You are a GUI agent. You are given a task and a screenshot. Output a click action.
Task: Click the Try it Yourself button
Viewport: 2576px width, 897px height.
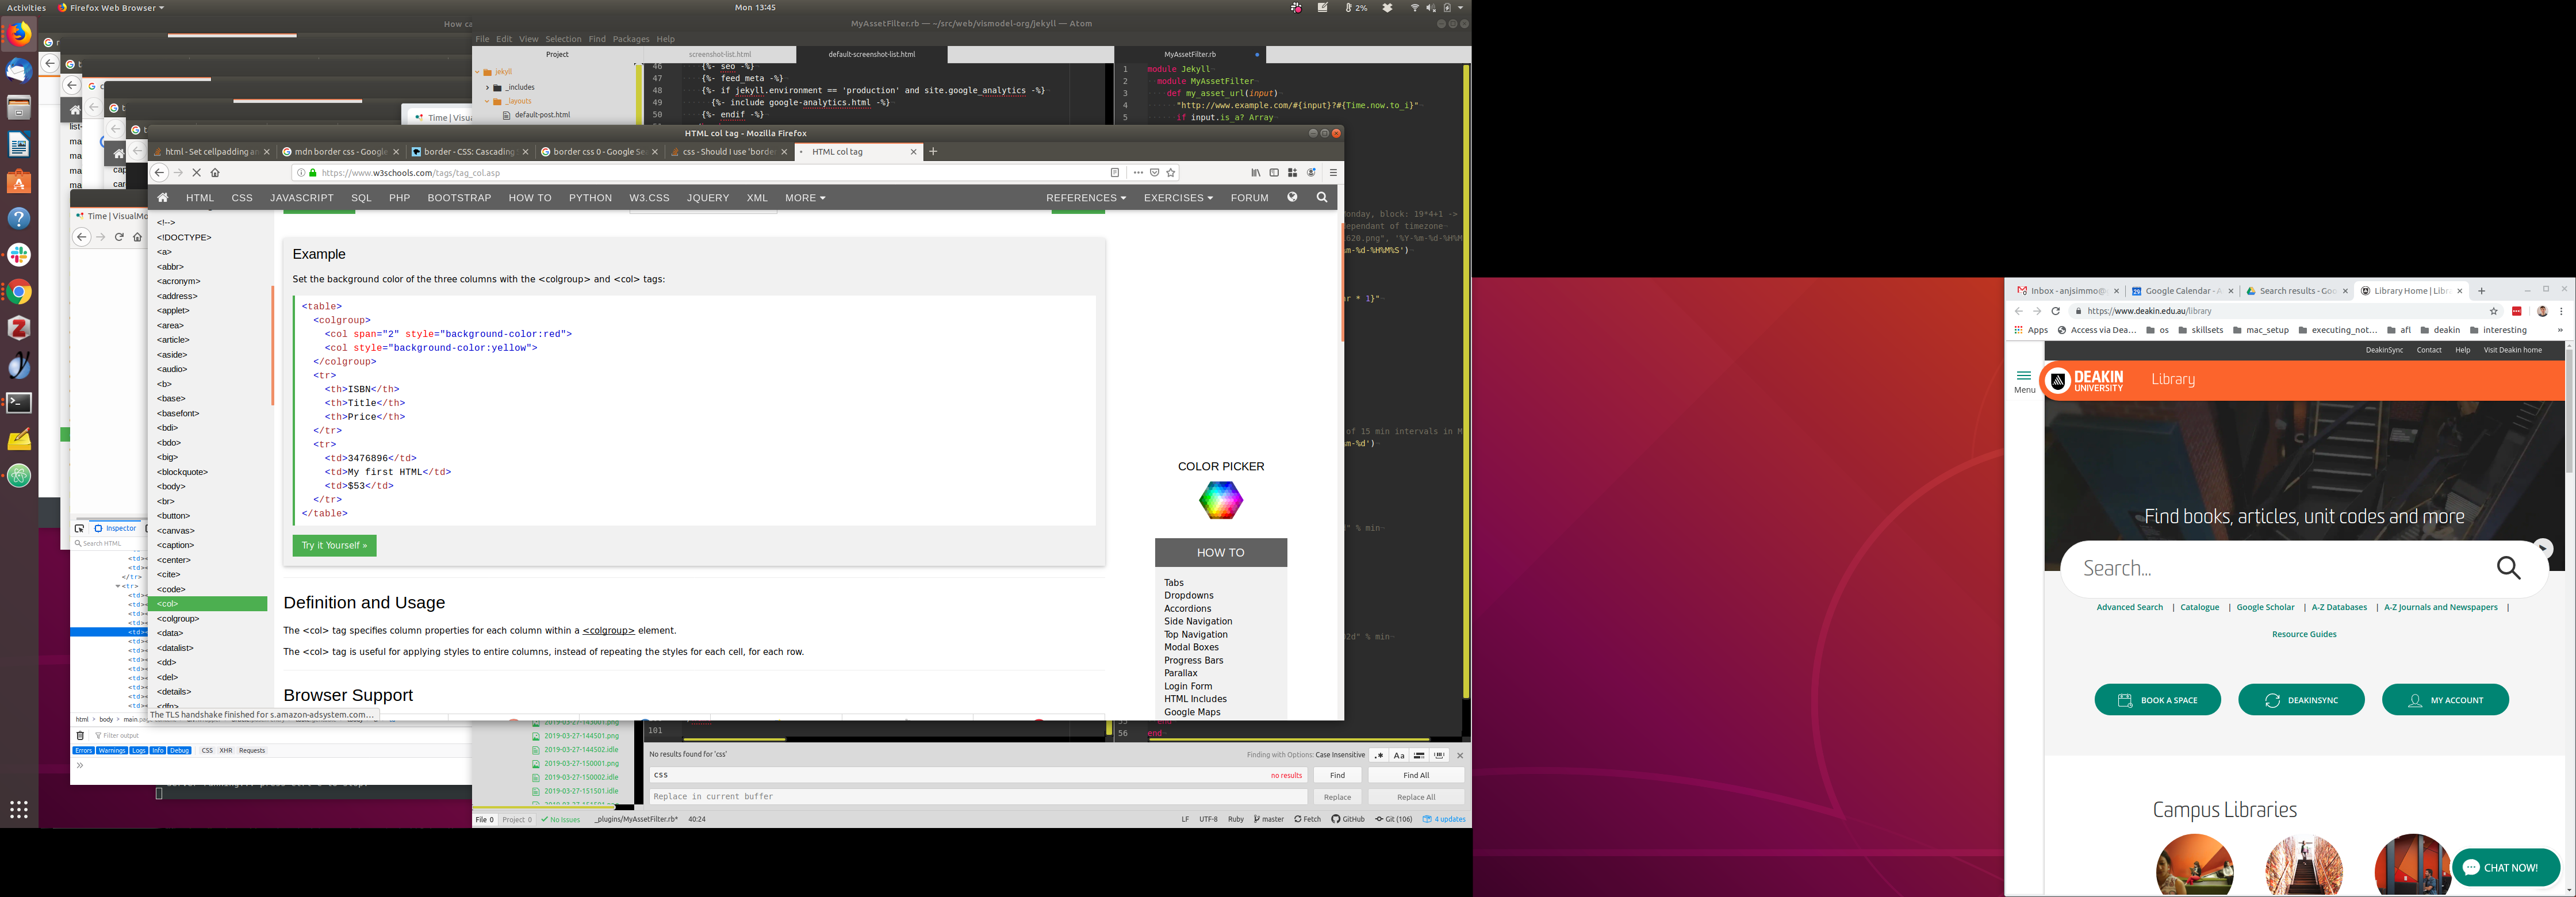point(334,546)
